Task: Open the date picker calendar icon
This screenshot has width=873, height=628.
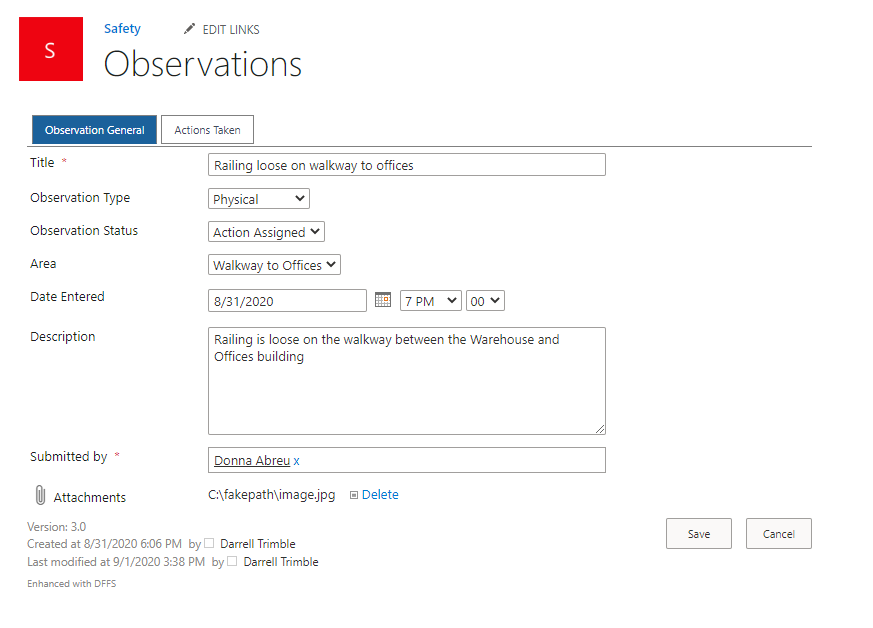Action: [383, 300]
